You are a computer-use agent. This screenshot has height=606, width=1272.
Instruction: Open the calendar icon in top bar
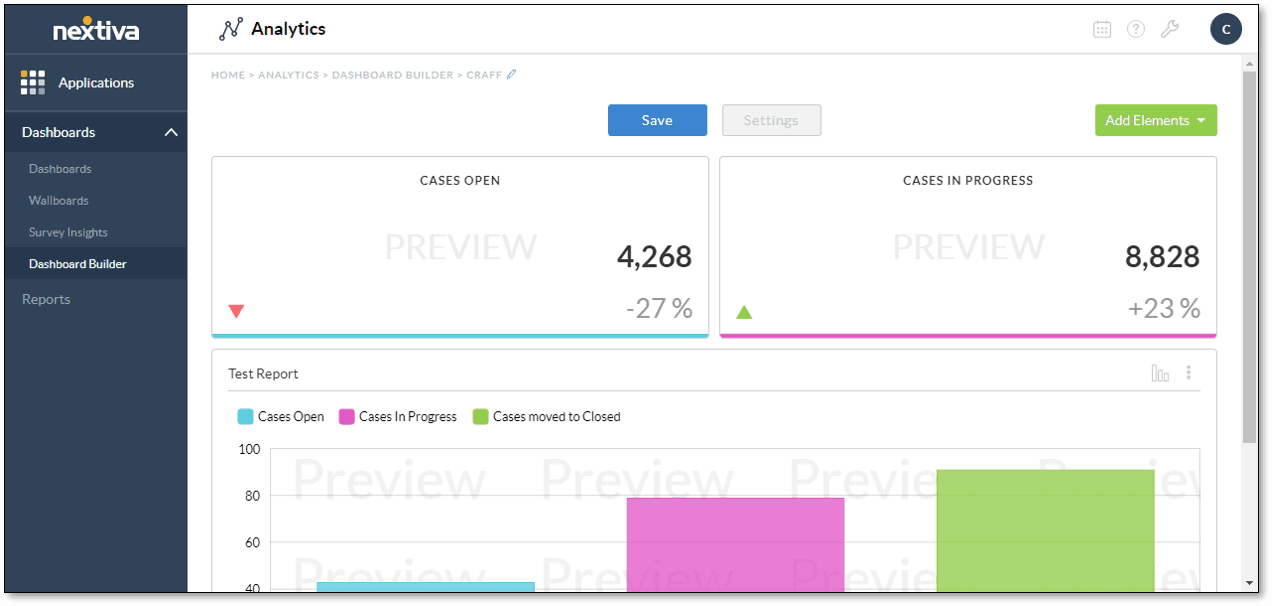click(1102, 29)
